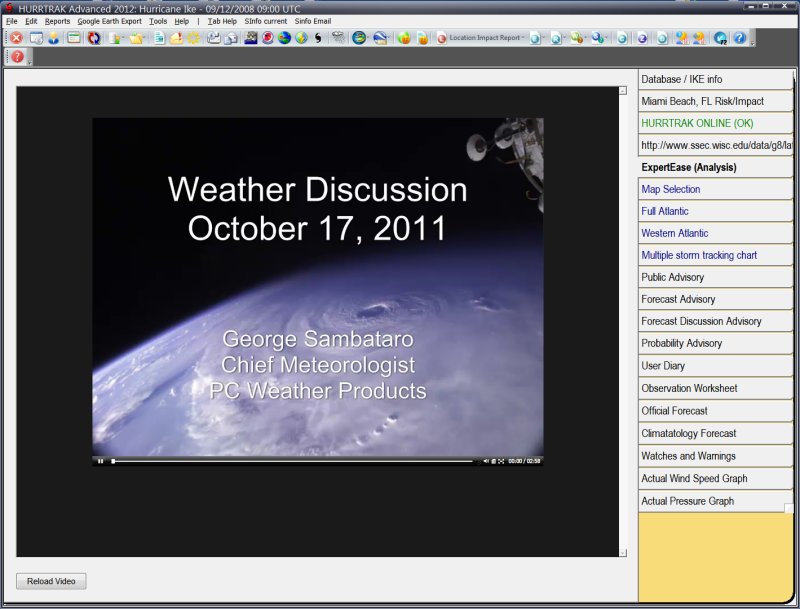
Task: Click the open folder toolbar icon
Action: coord(136,38)
